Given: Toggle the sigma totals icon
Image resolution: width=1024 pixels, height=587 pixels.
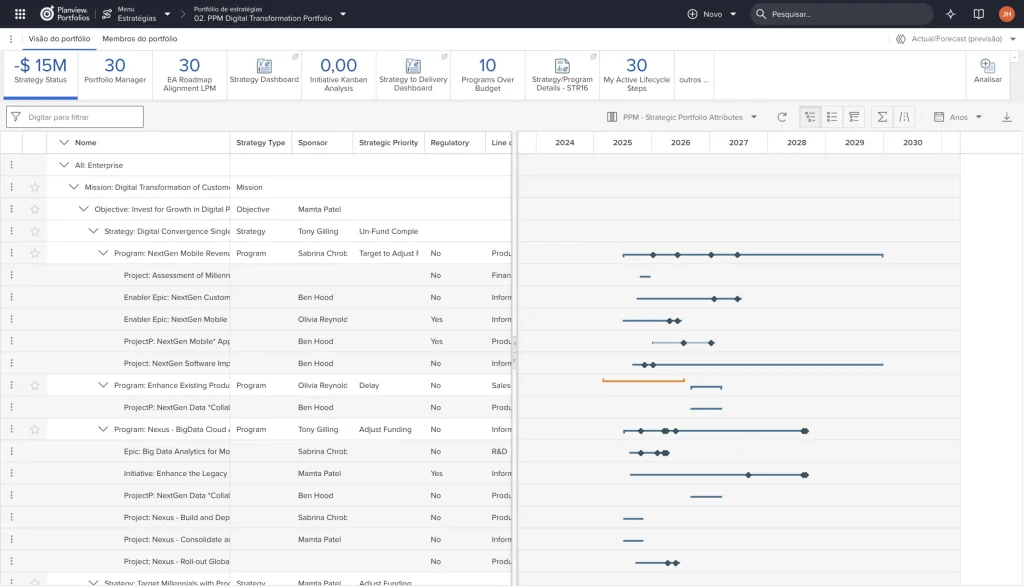Looking at the screenshot, I should coord(882,117).
